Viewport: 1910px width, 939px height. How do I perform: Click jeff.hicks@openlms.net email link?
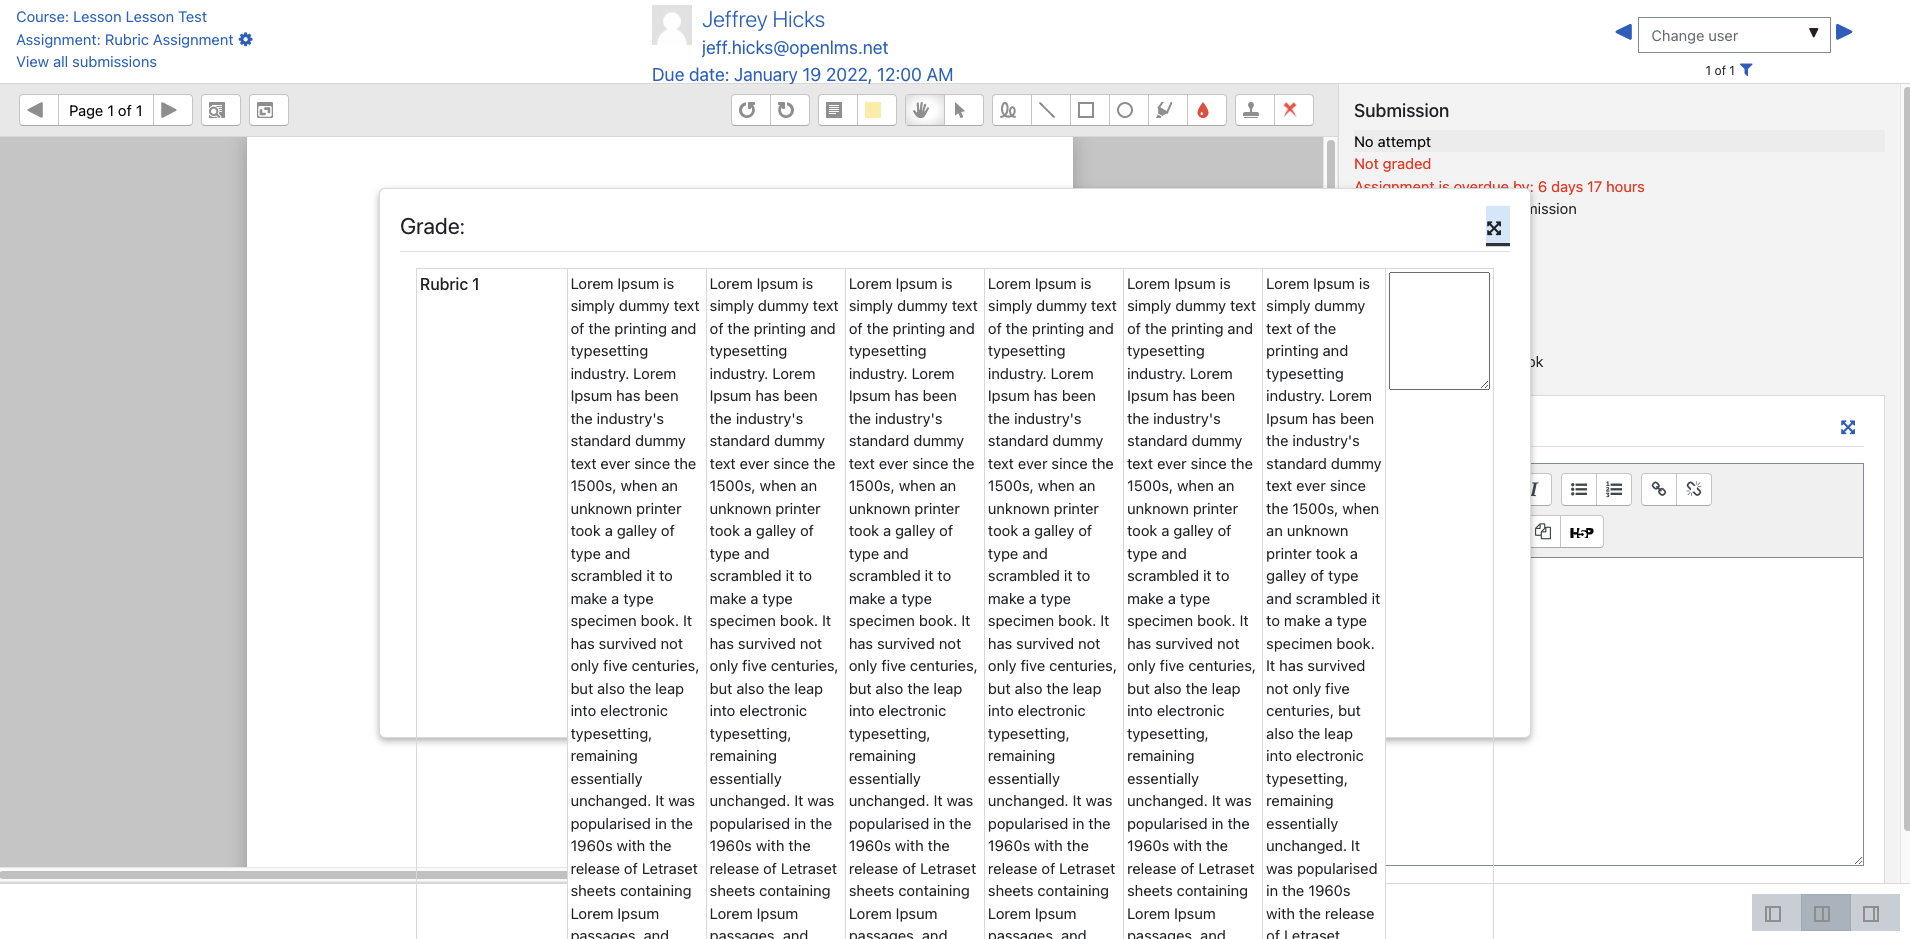click(x=795, y=48)
